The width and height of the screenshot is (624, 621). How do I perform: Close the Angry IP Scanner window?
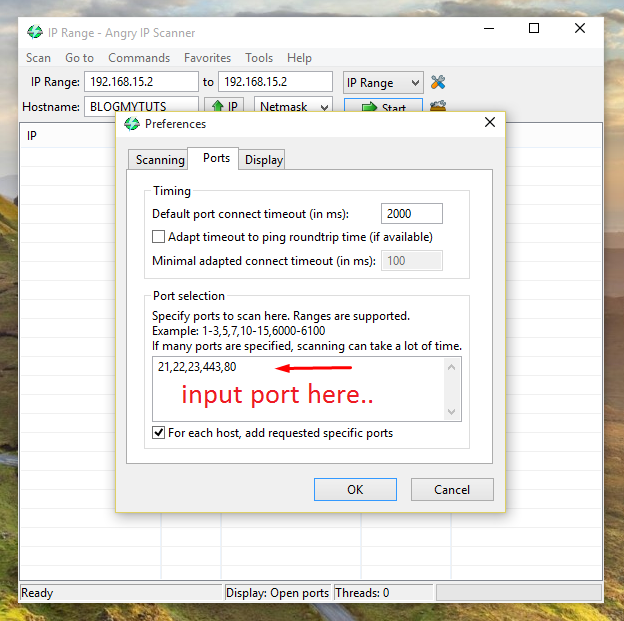click(x=580, y=28)
